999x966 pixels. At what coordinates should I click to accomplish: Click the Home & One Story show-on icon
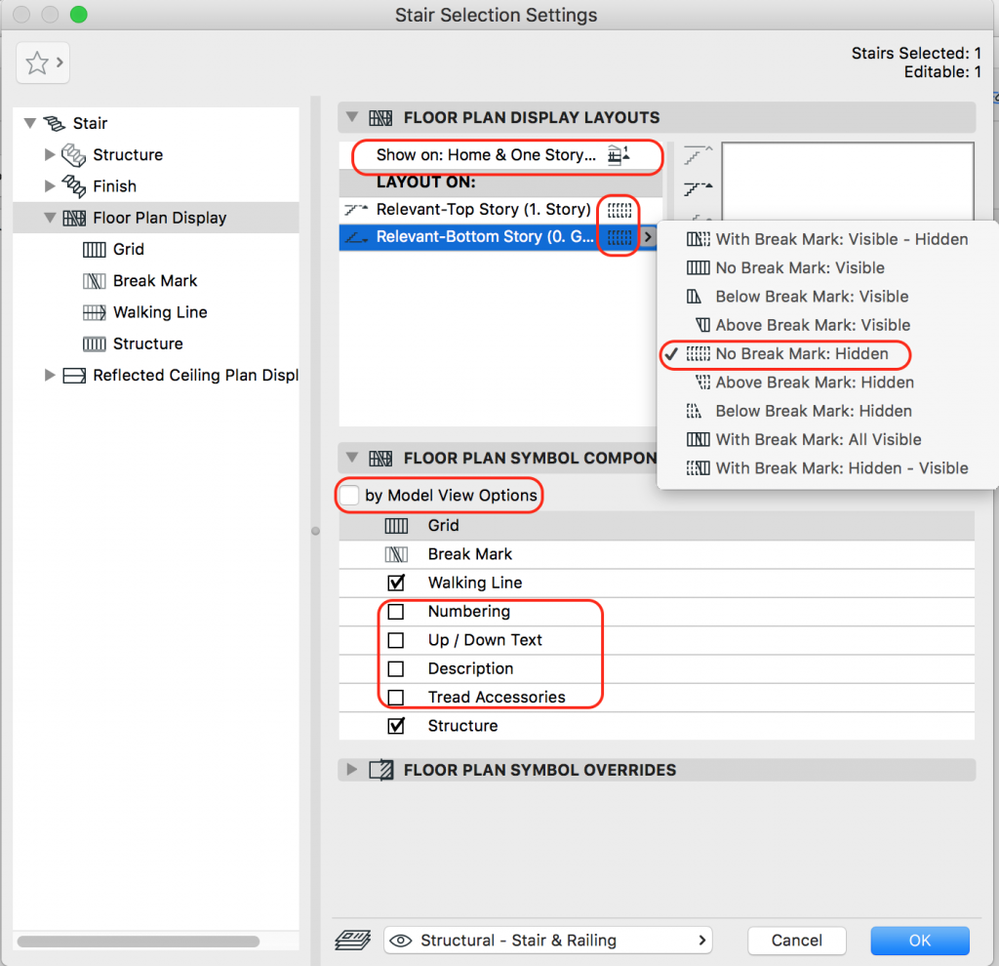(618, 155)
